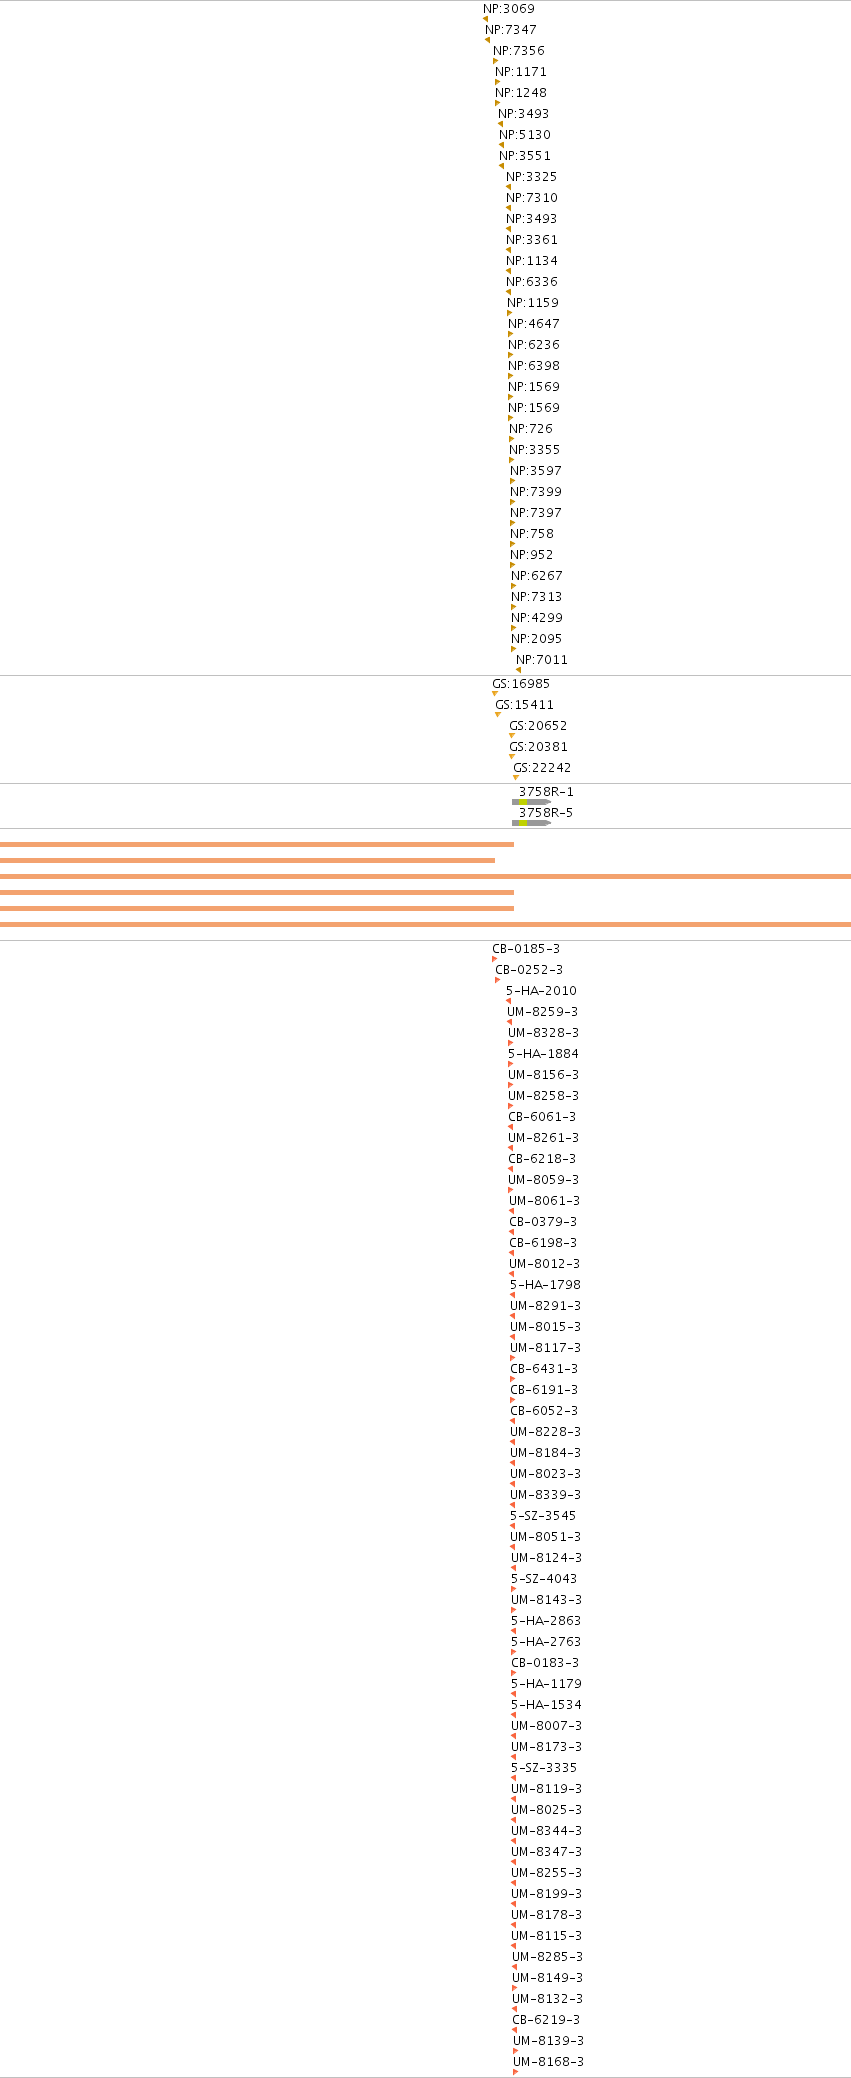Click the 5-SZ-3545 label
The height and width of the screenshot is (2078, 851).
543,1516
